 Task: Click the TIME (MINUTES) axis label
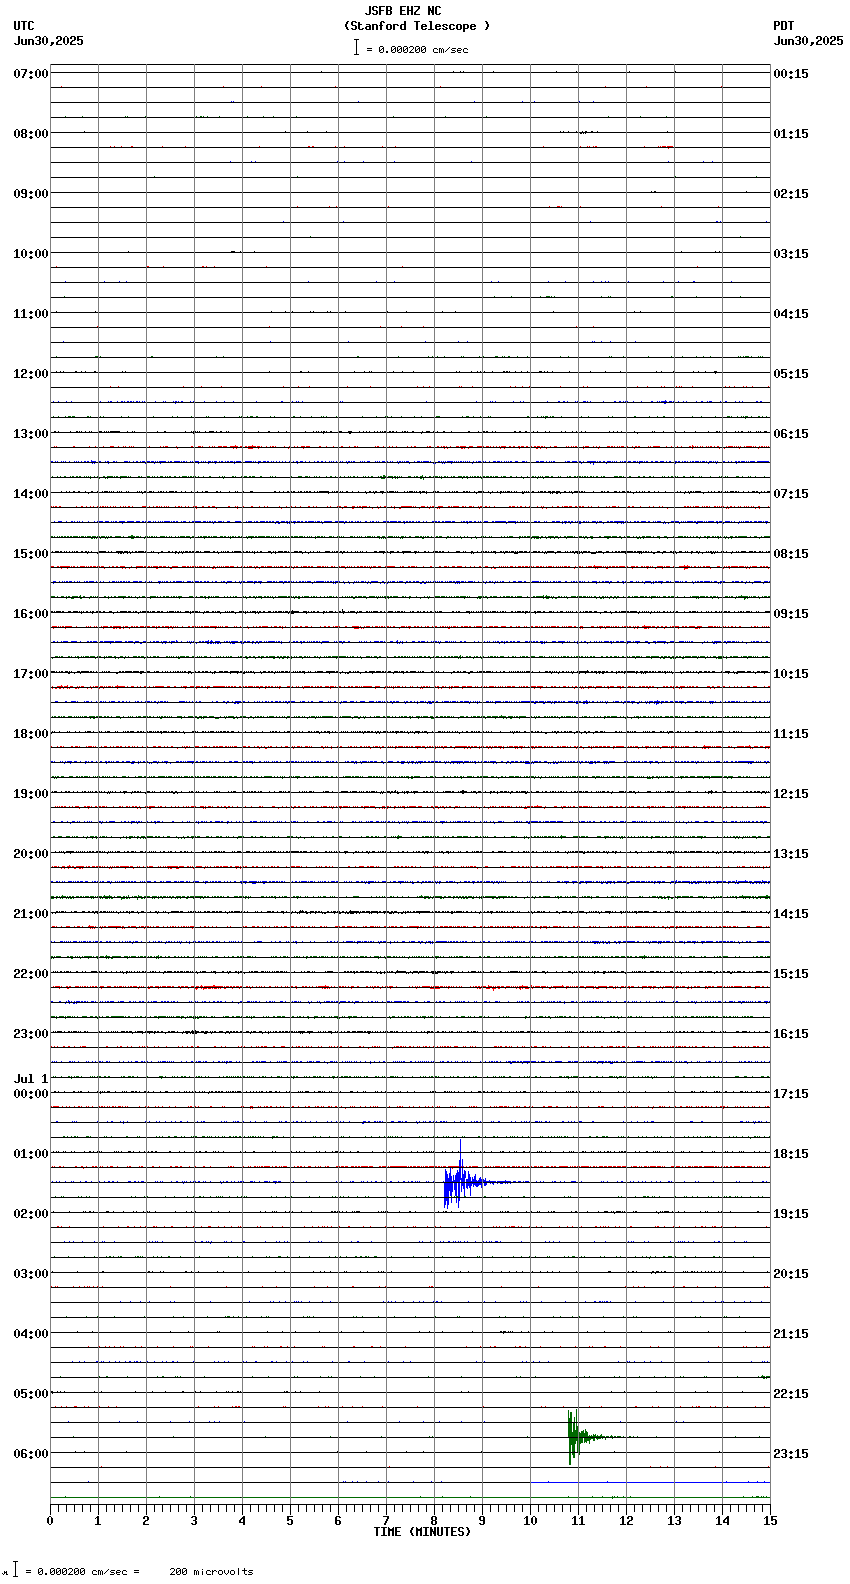(x=422, y=1532)
